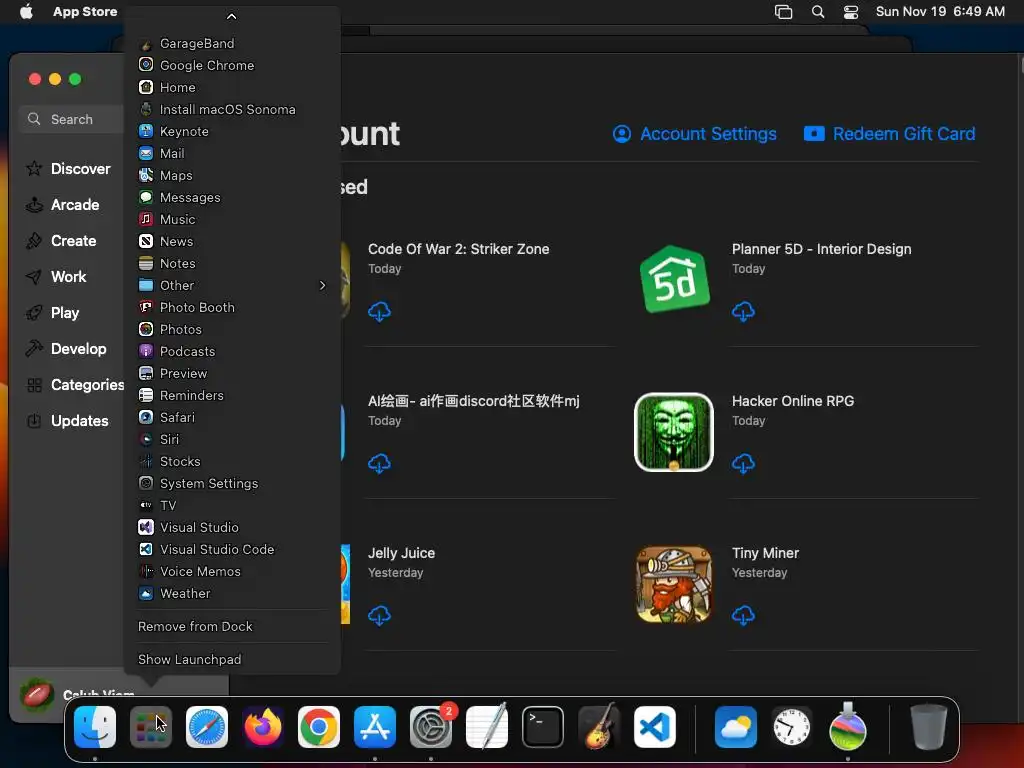1024x768 pixels.
Task: Select Reminders in the menu
Action: [232, 395]
